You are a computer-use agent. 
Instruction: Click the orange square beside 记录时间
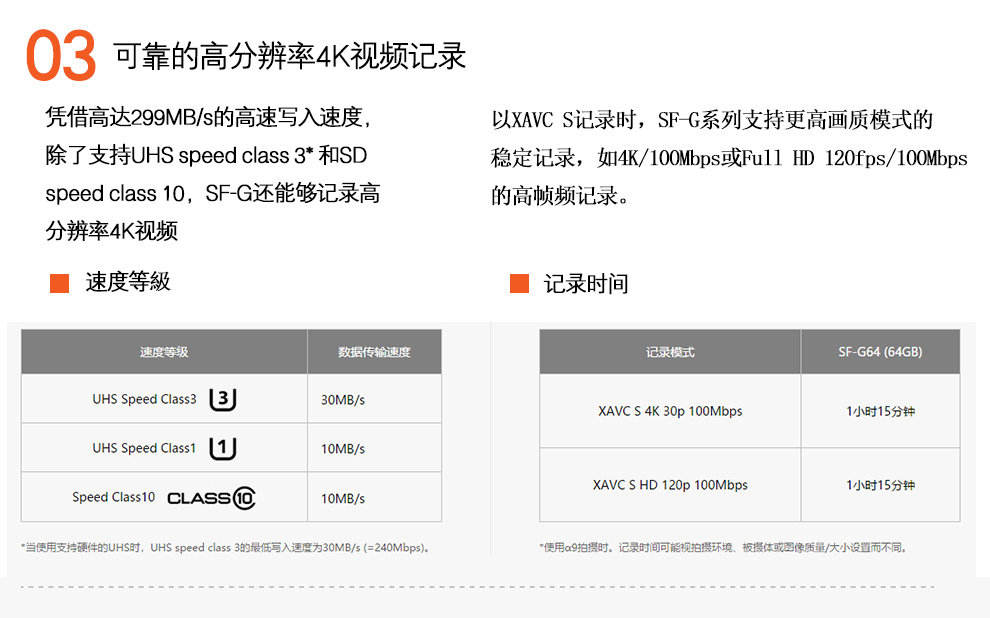(x=519, y=283)
